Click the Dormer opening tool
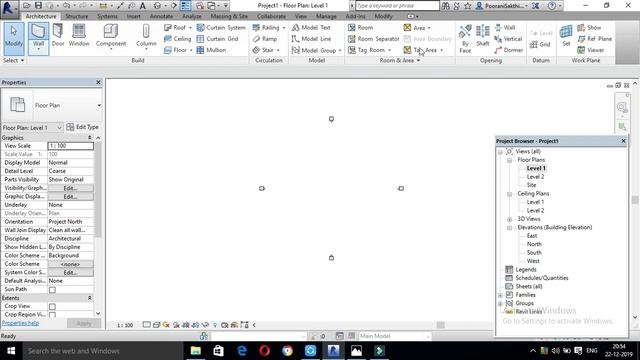Screen dimensions: 640x360 (509, 50)
